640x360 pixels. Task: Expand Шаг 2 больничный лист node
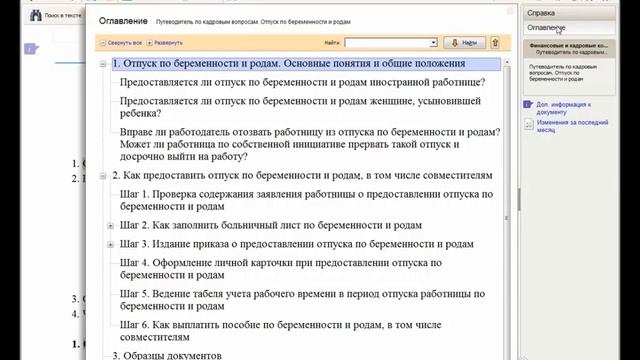click(110, 226)
